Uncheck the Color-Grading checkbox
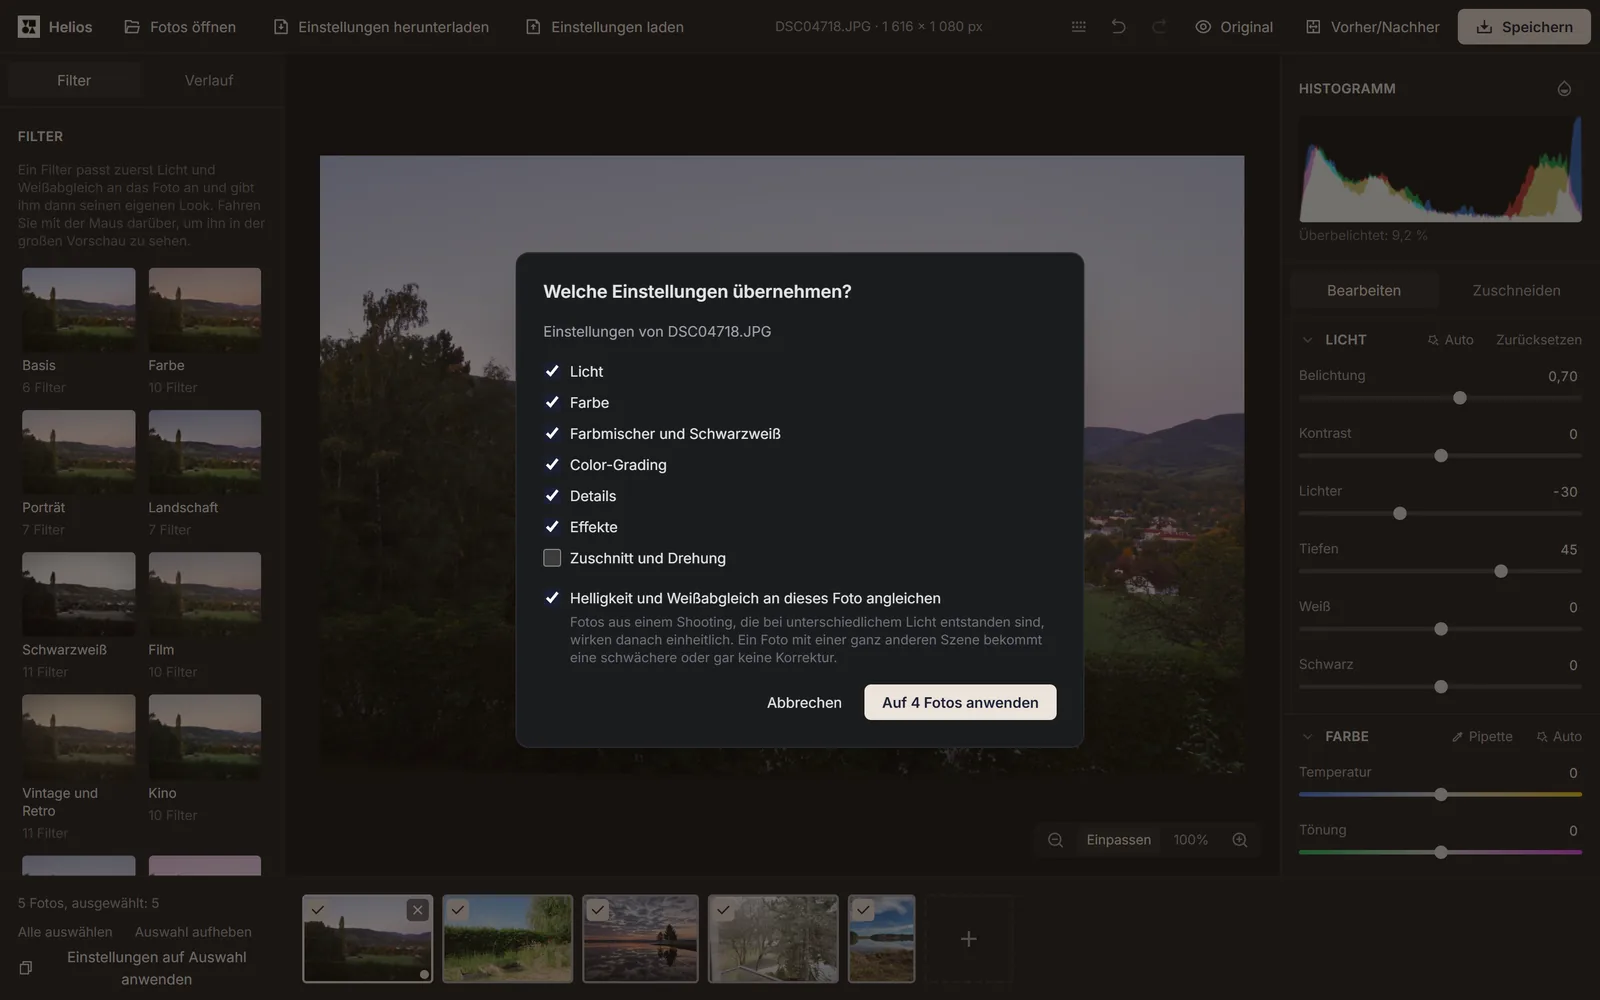Image resolution: width=1600 pixels, height=1000 pixels. pos(552,465)
